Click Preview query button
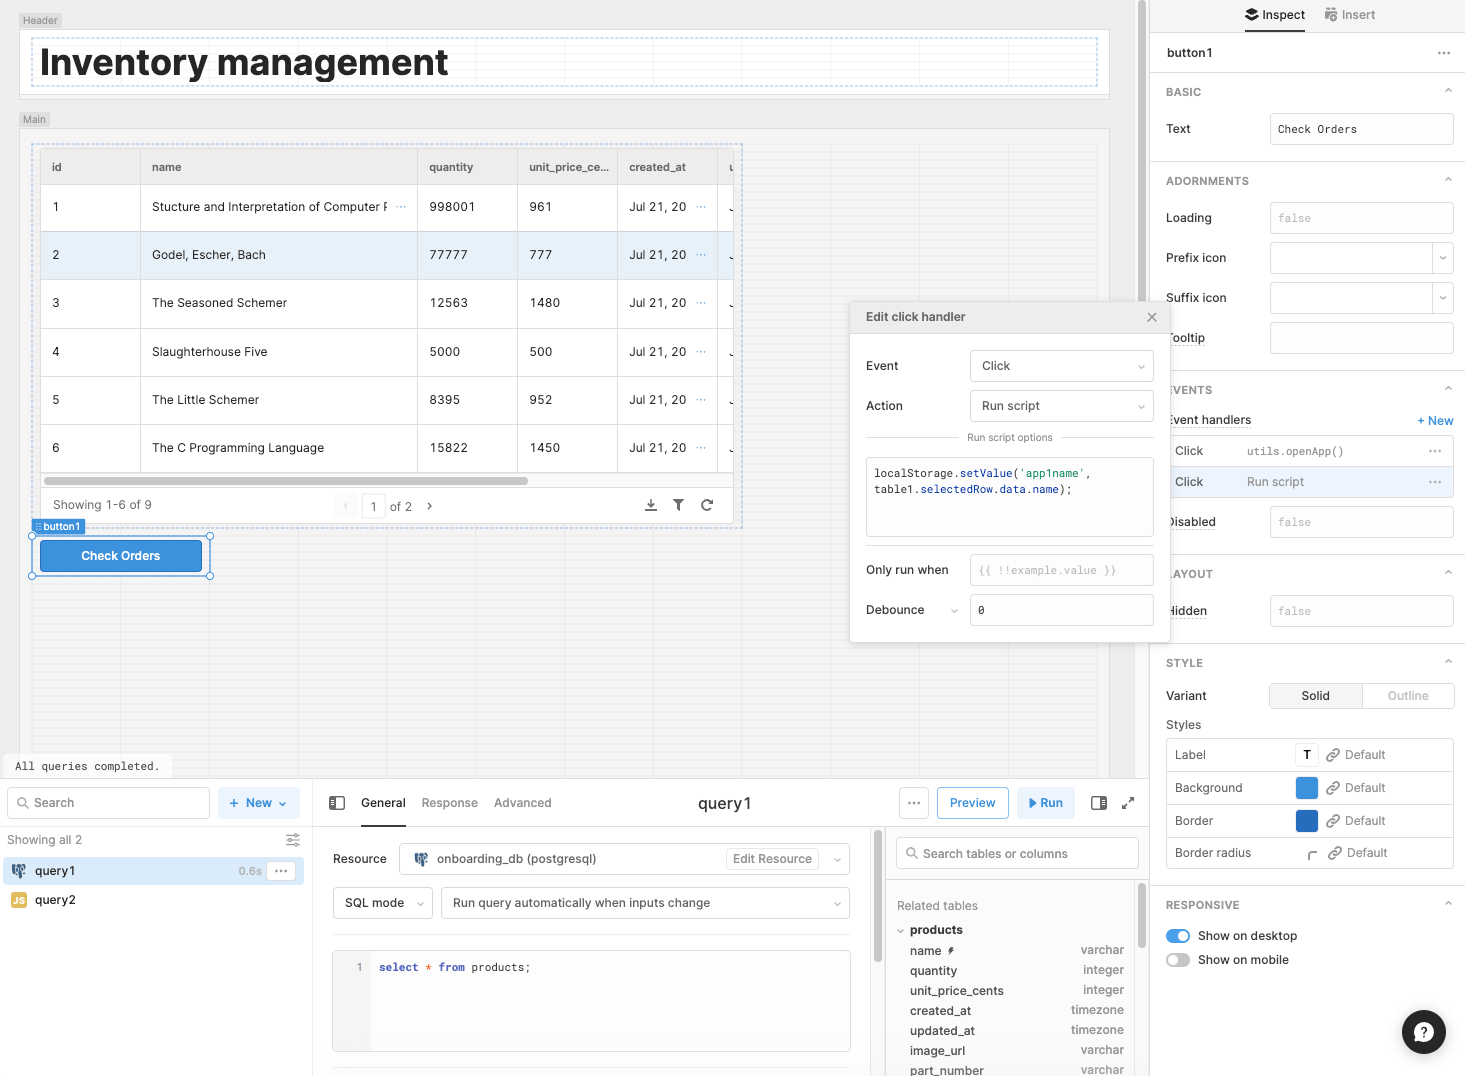 [972, 803]
